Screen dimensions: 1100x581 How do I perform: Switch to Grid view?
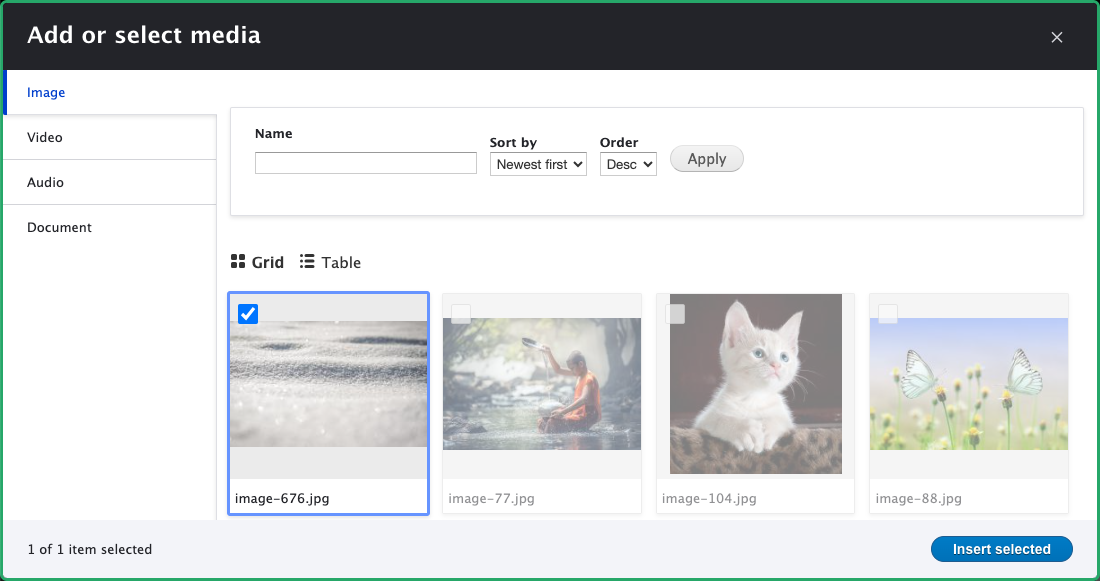[x=257, y=262]
